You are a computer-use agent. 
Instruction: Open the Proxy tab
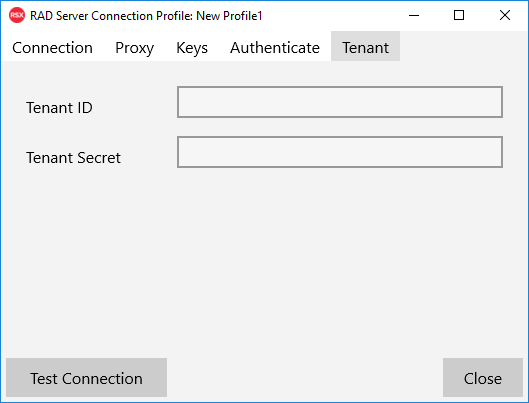135,48
